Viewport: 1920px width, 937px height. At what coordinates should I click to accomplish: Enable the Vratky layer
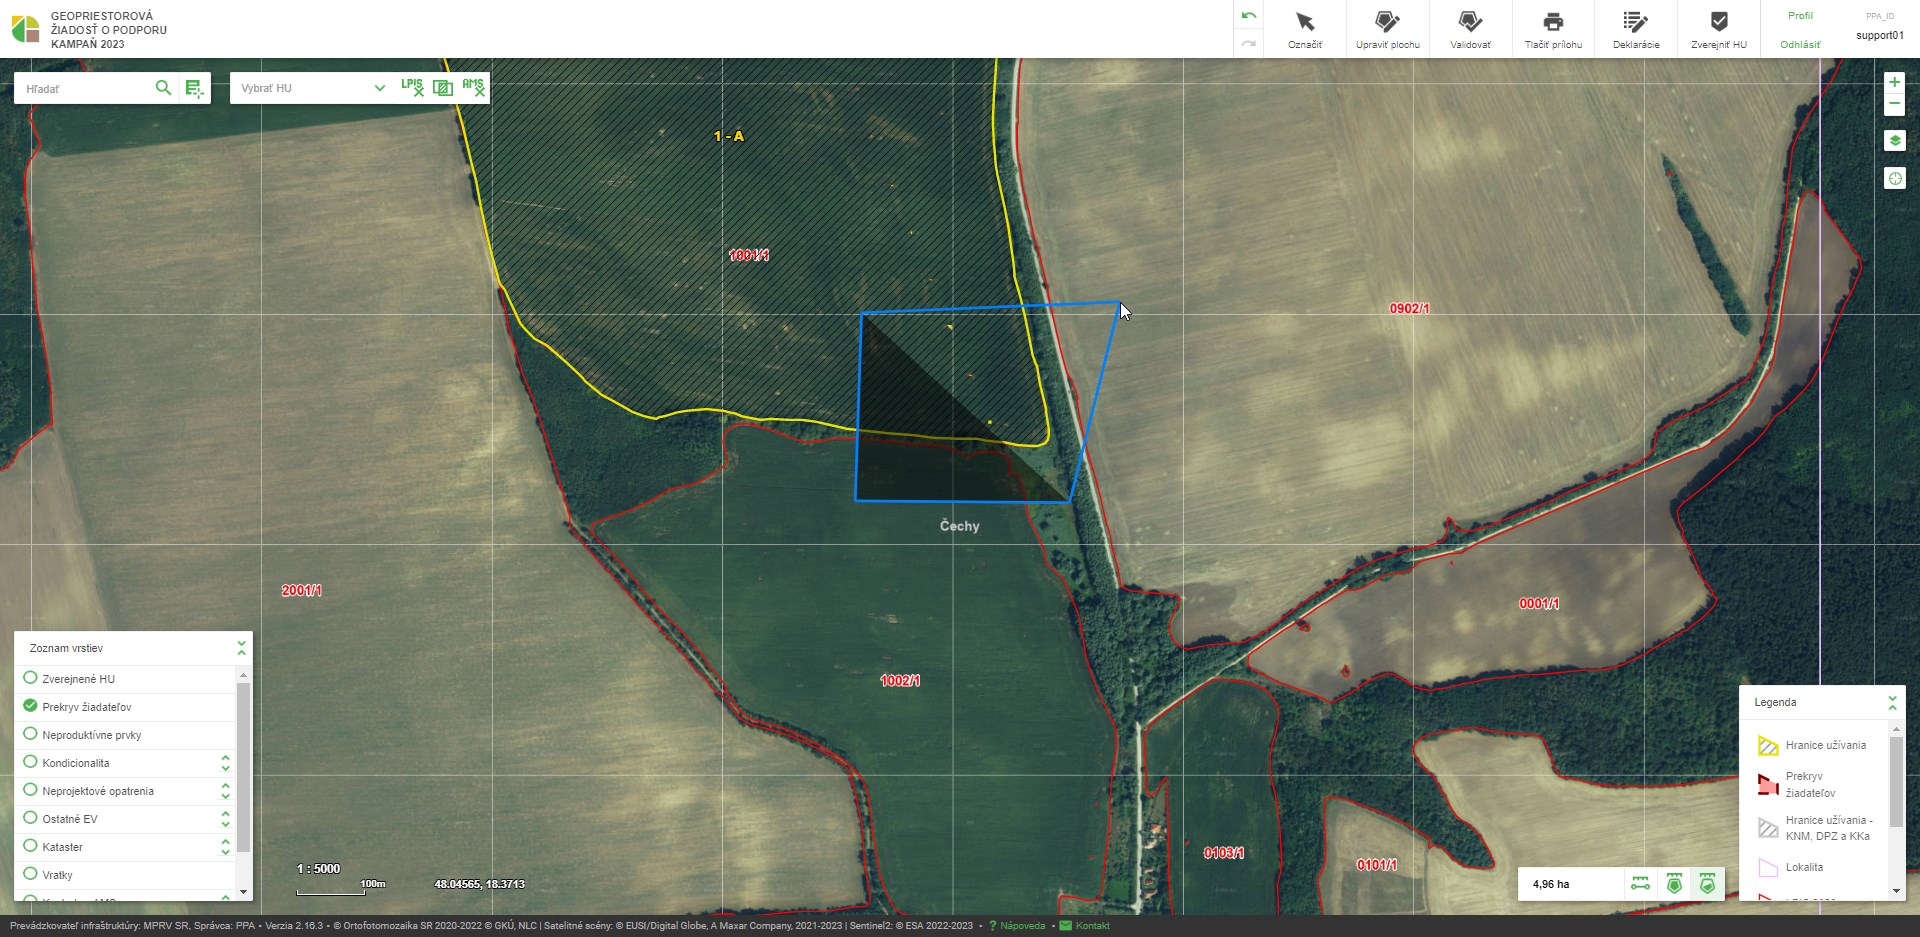[30, 874]
